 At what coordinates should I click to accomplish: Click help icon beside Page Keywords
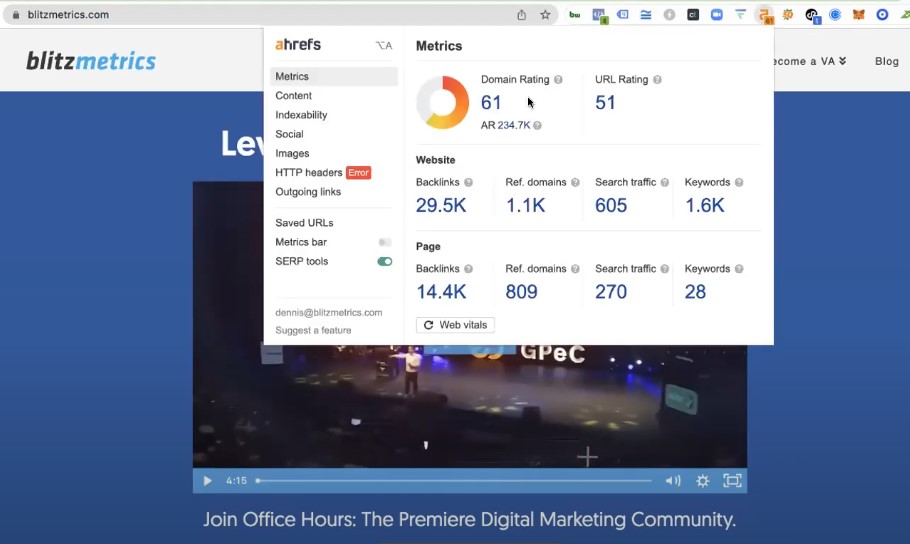point(739,269)
